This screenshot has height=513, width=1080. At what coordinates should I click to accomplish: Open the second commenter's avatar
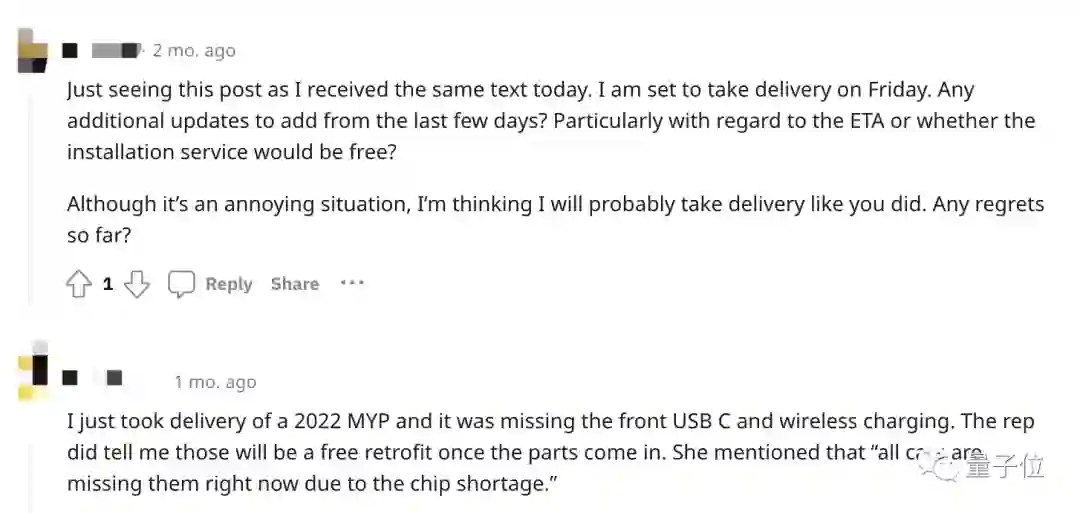(x=33, y=372)
